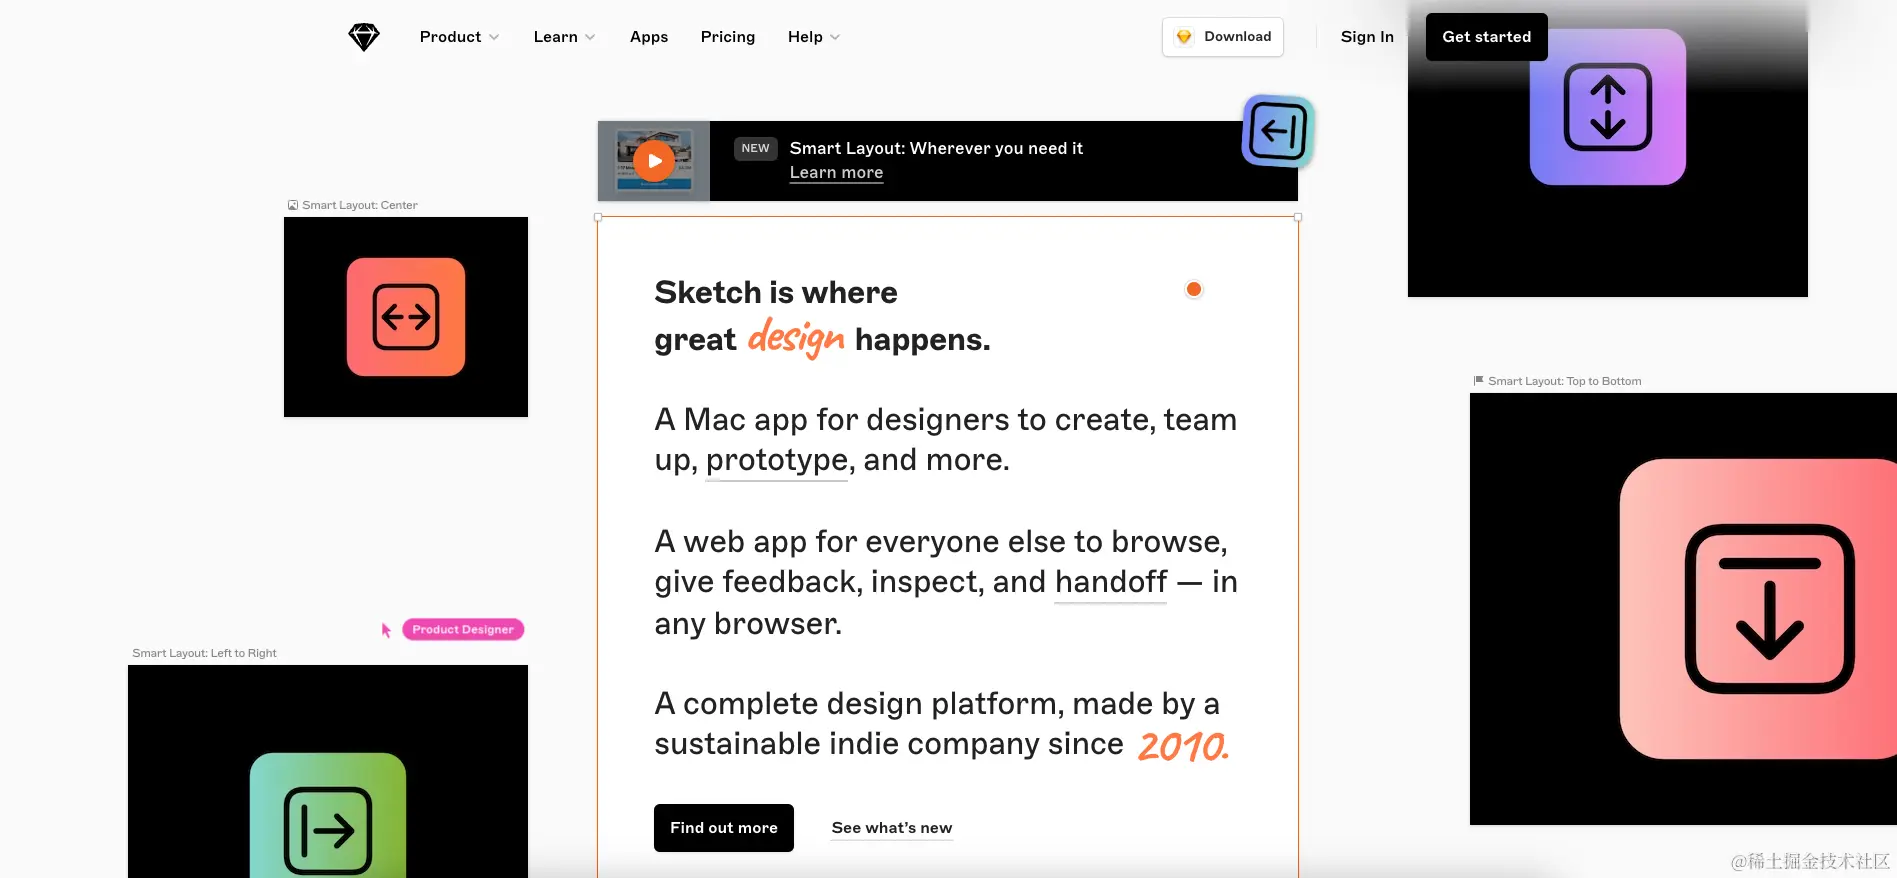Click the Get started button
Screen dimensions: 1897x878
tap(1487, 37)
